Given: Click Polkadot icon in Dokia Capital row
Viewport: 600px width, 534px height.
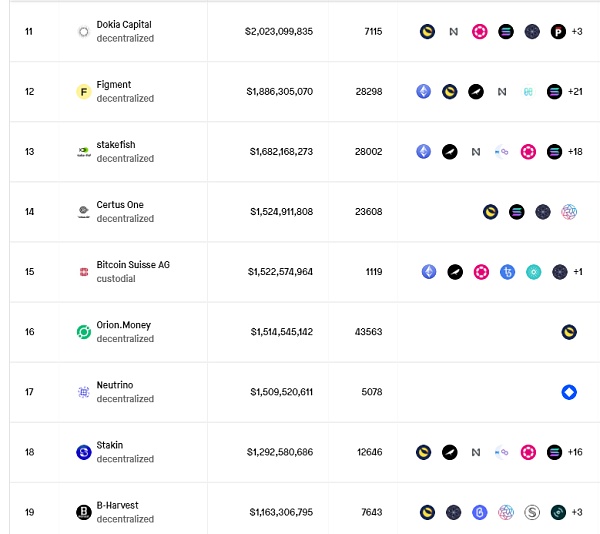Looking at the screenshot, I should 480,32.
